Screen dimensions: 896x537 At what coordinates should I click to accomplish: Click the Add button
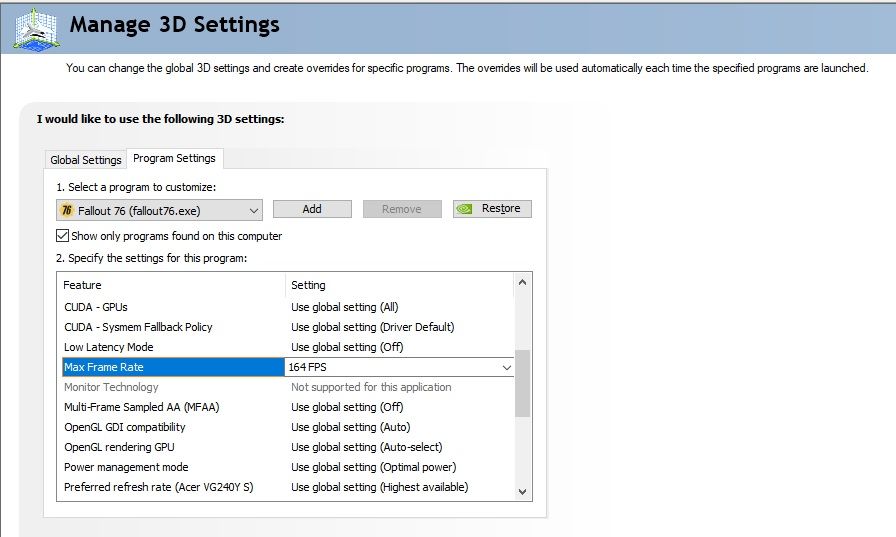tap(312, 209)
